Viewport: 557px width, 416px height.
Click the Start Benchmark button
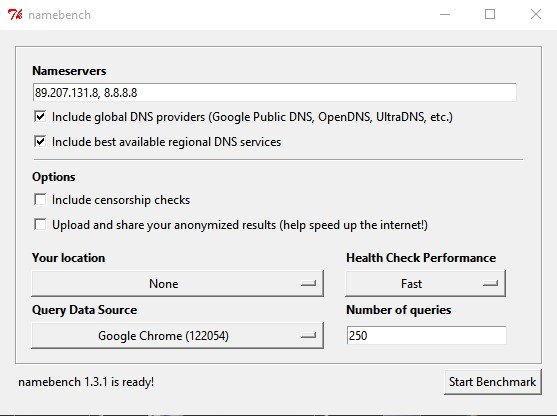[492, 382]
